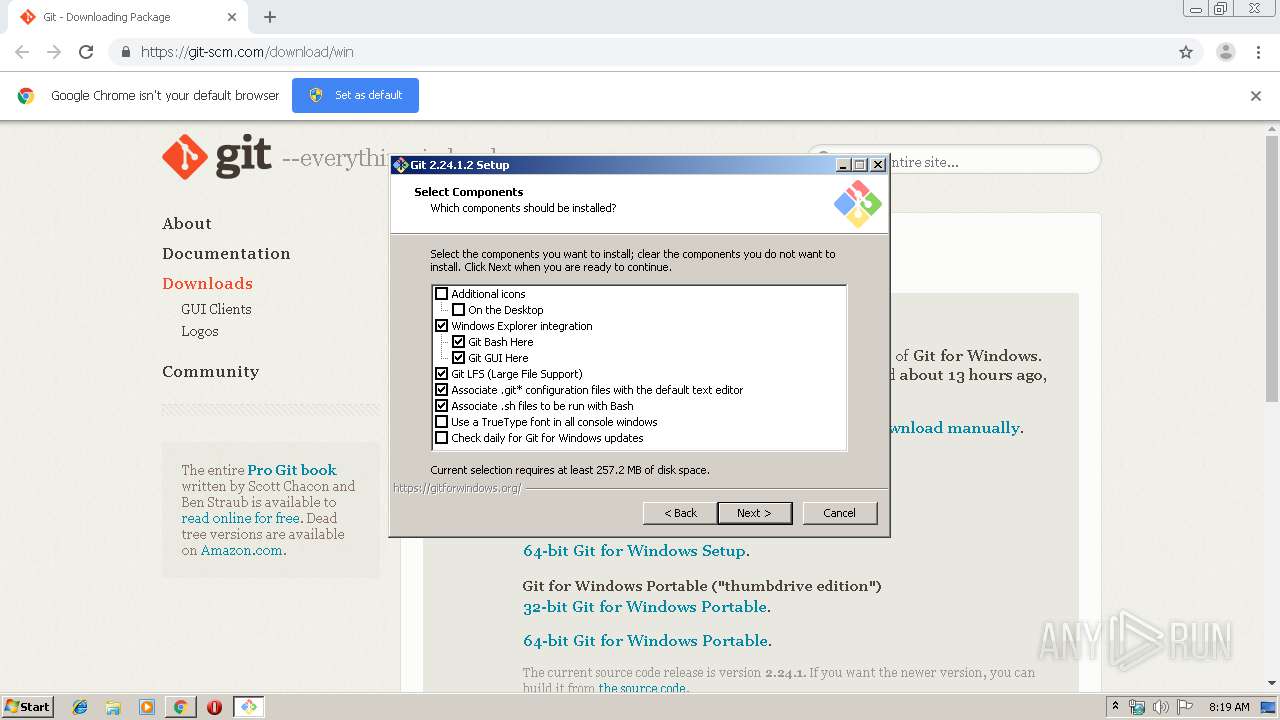Enable TrueType font in console windows
Image resolution: width=1280 pixels, height=720 pixels.
(442, 422)
